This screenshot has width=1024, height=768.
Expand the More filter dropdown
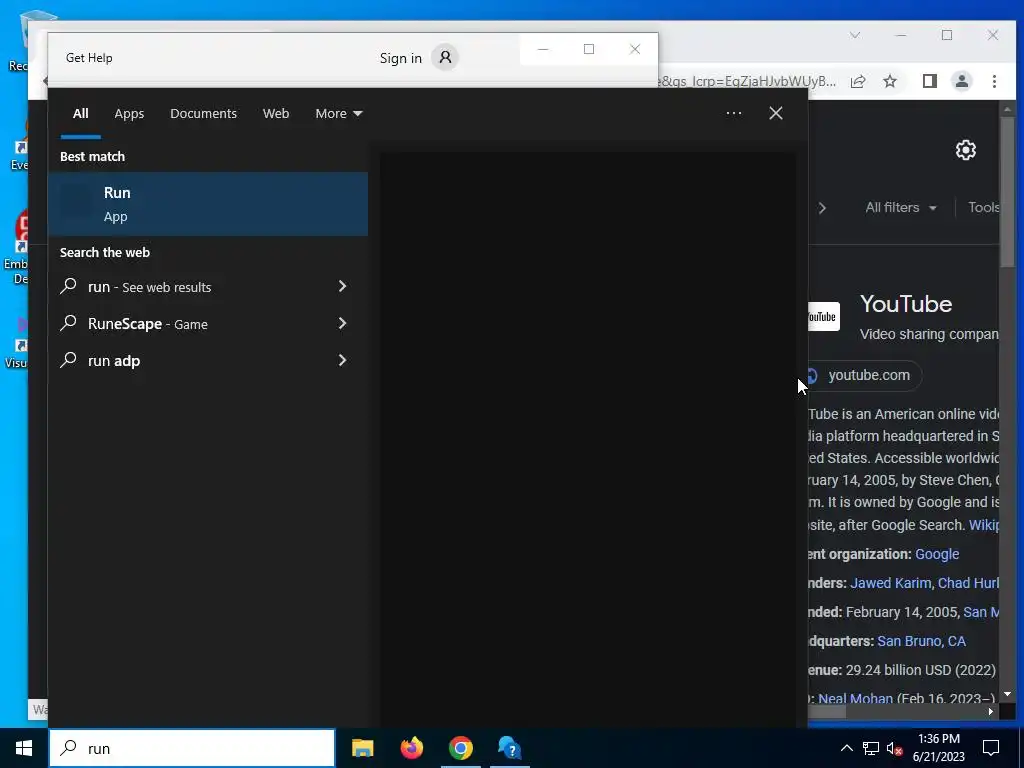[x=338, y=114]
